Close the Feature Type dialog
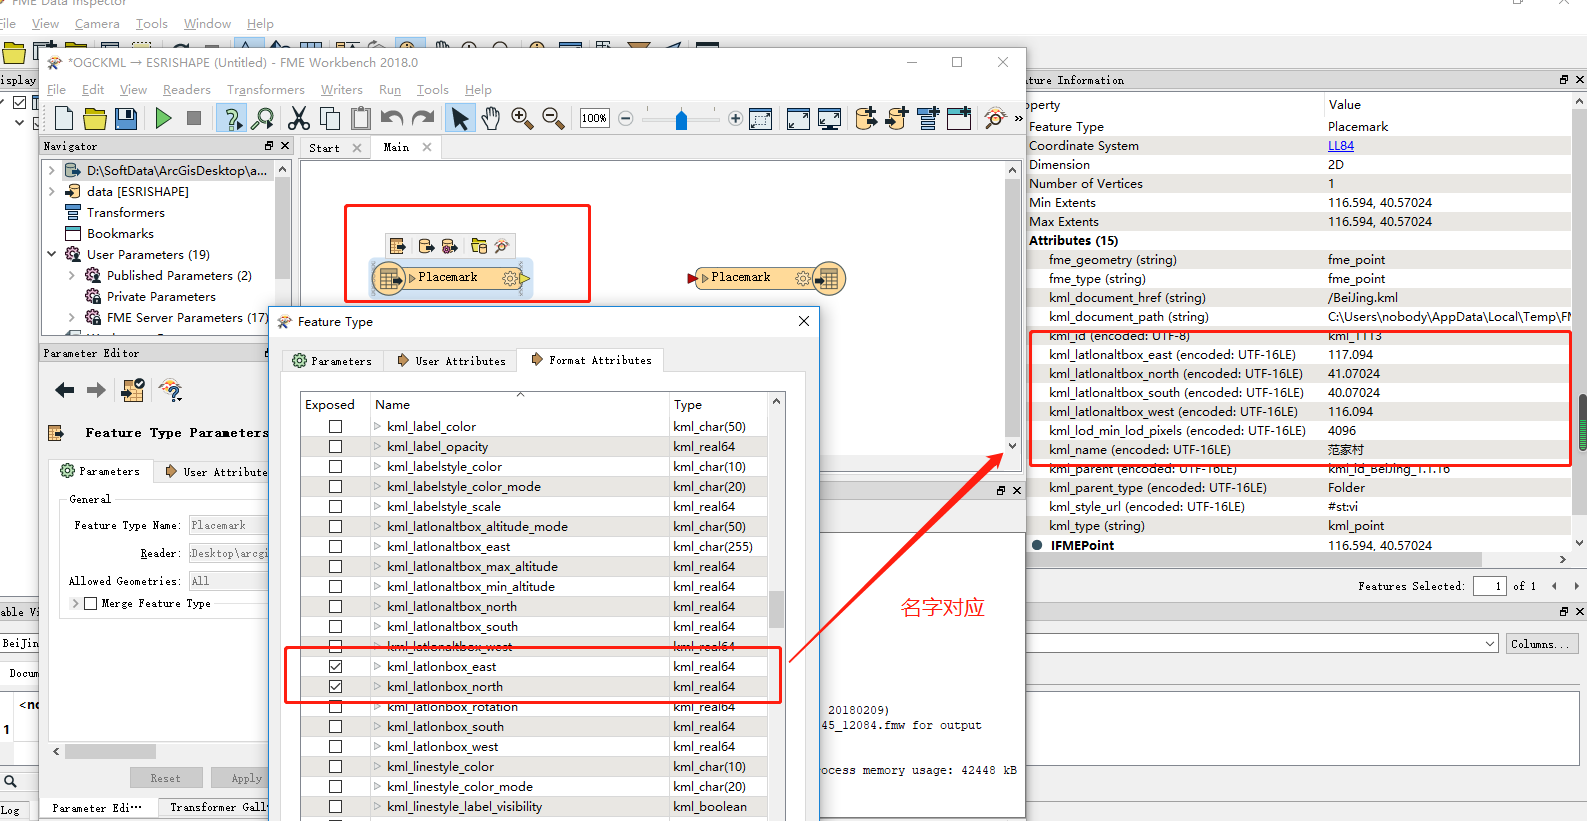This screenshot has height=821, width=1587. tap(804, 321)
